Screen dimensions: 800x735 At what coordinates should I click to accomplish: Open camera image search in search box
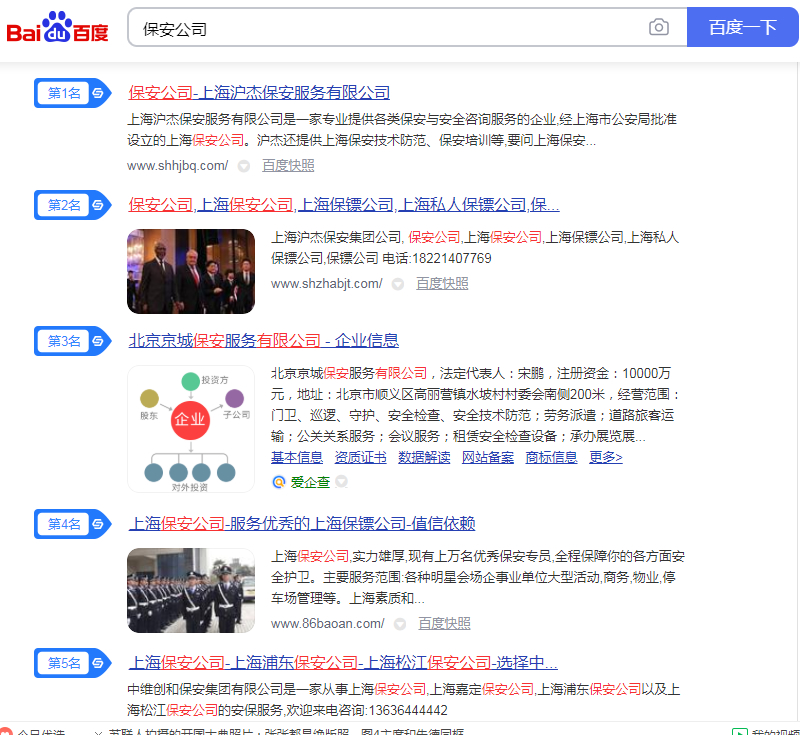pos(659,27)
